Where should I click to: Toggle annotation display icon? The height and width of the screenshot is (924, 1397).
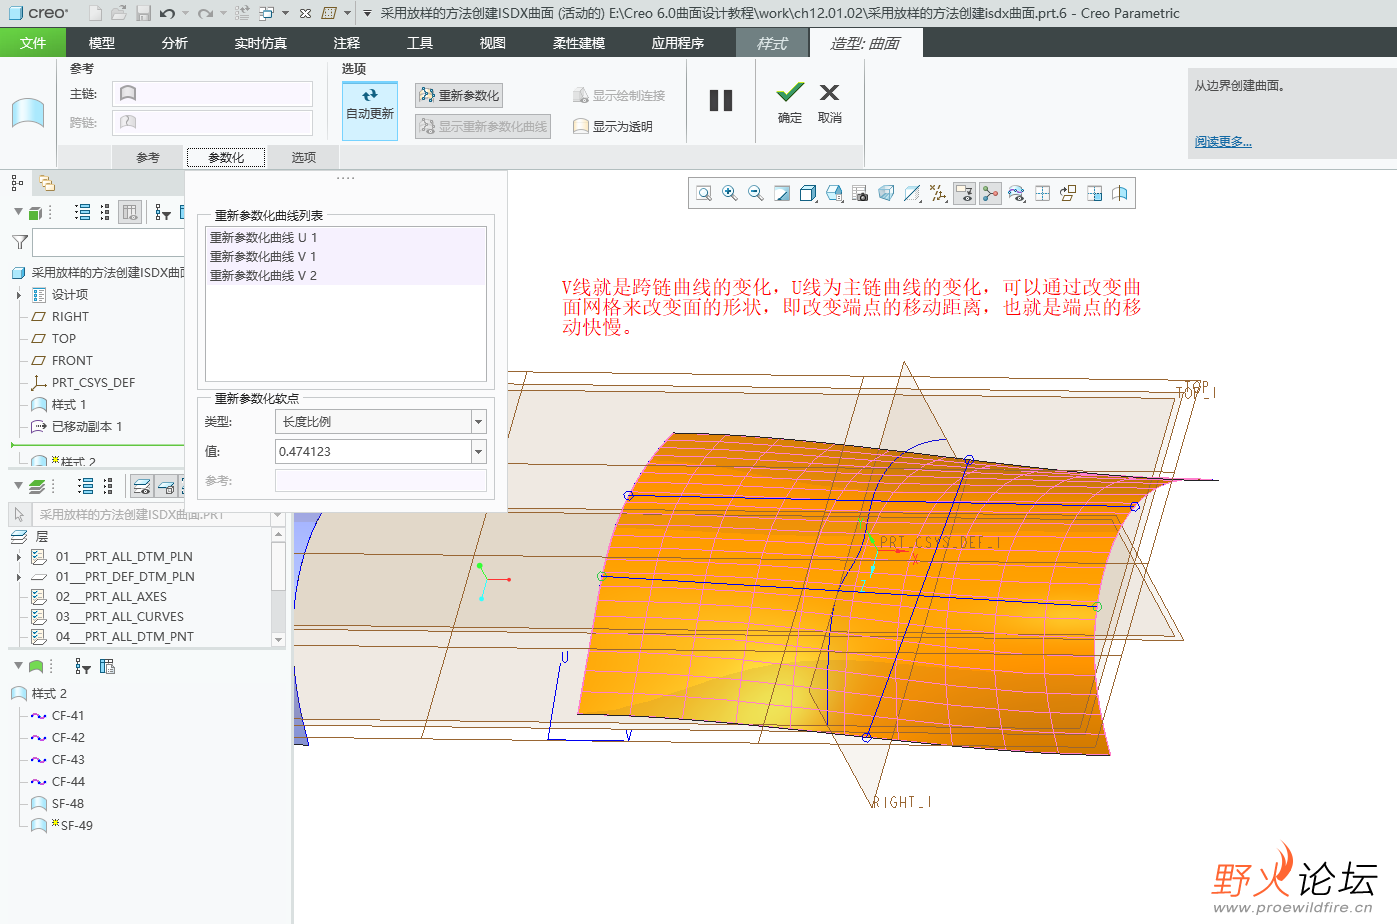click(x=964, y=194)
